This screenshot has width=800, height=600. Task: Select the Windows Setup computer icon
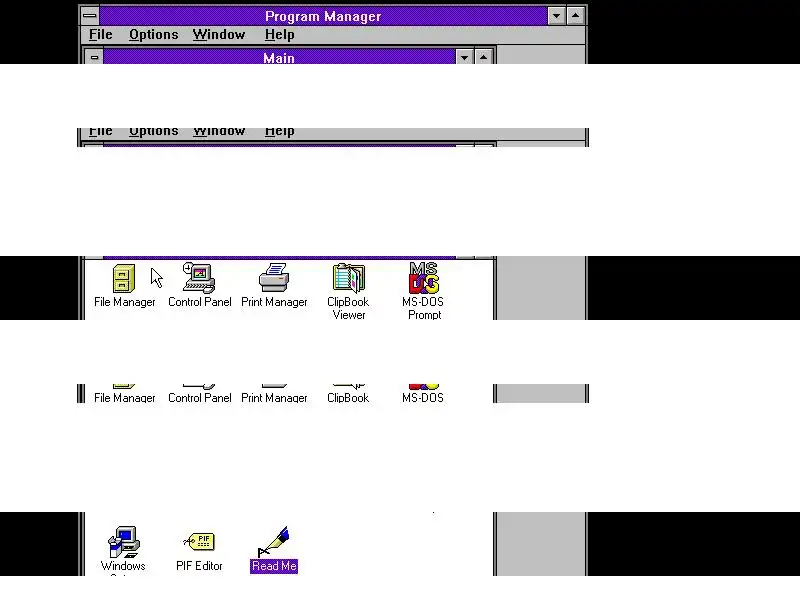click(123, 542)
